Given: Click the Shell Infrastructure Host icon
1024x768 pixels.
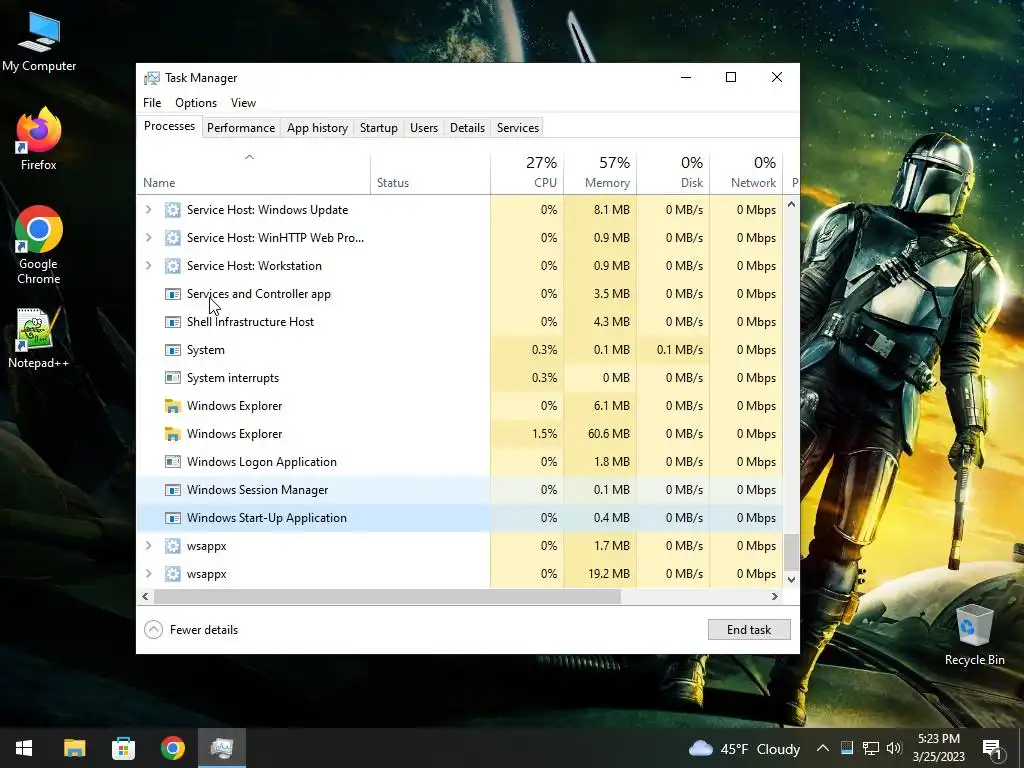Looking at the screenshot, I should point(172,322).
